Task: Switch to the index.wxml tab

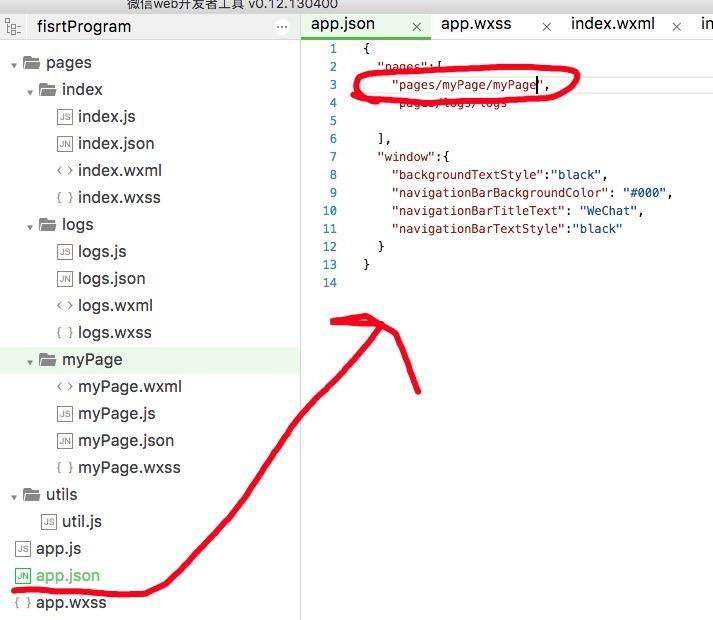Action: [612, 24]
